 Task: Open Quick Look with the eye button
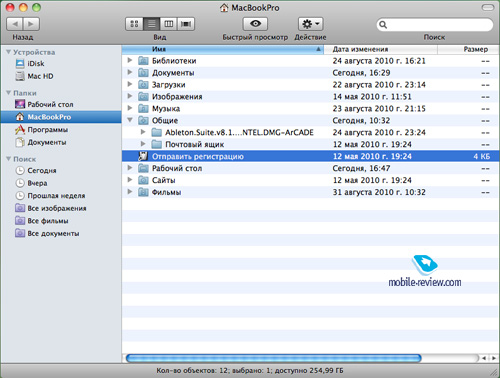[x=255, y=24]
